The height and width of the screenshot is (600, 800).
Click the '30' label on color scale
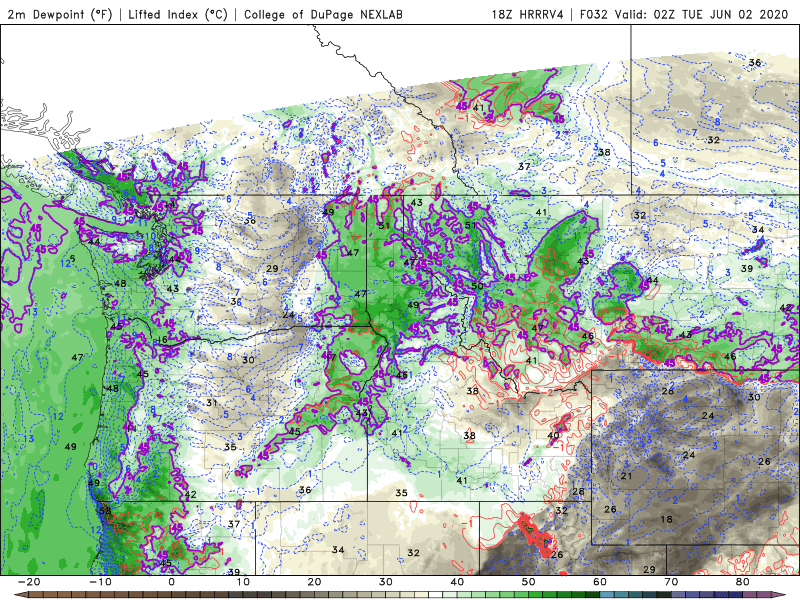pos(386,582)
